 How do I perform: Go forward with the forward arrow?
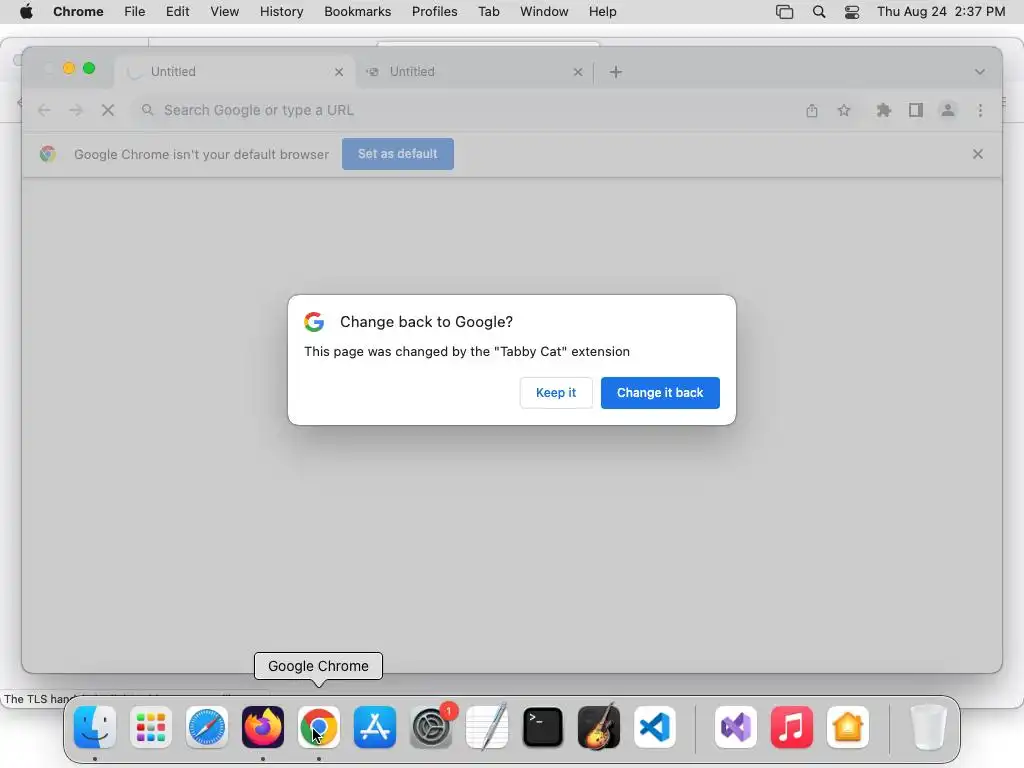click(x=76, y=110)
